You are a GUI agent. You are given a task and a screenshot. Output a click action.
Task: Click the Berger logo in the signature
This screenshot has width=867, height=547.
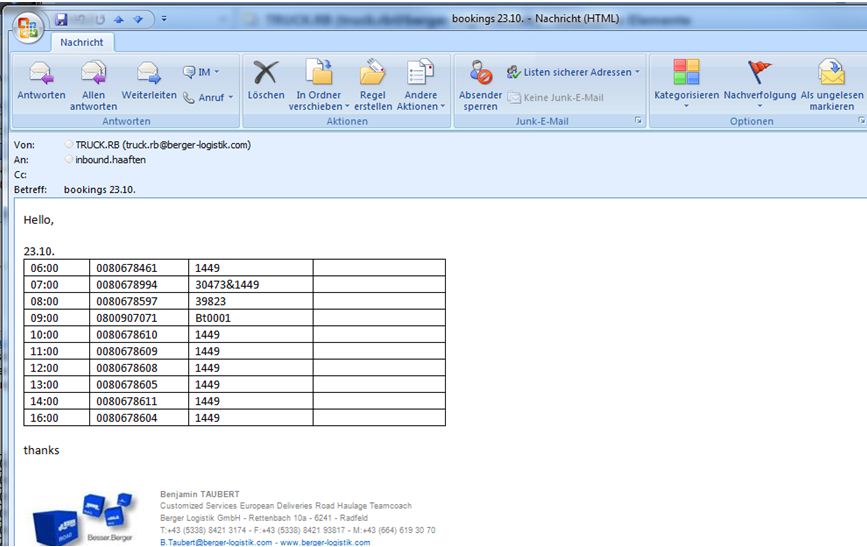83,518
